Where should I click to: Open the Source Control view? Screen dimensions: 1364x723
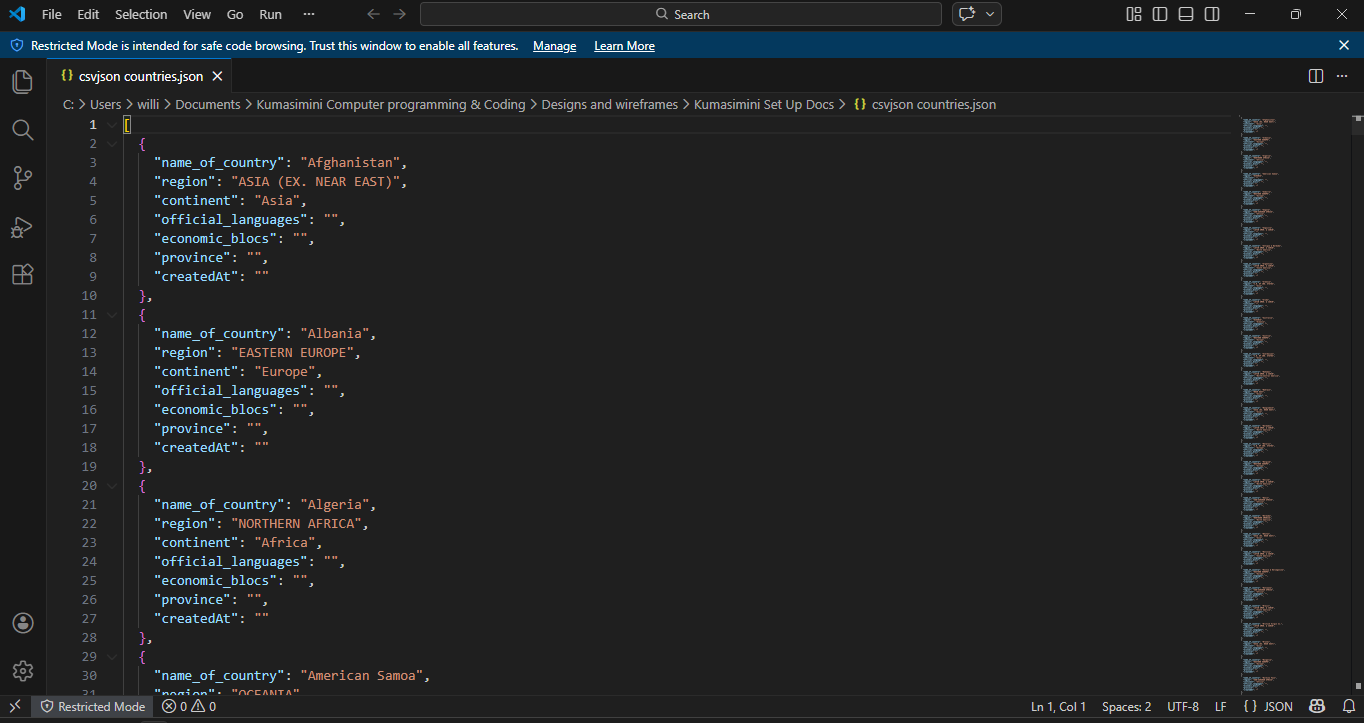coord(22,178)
